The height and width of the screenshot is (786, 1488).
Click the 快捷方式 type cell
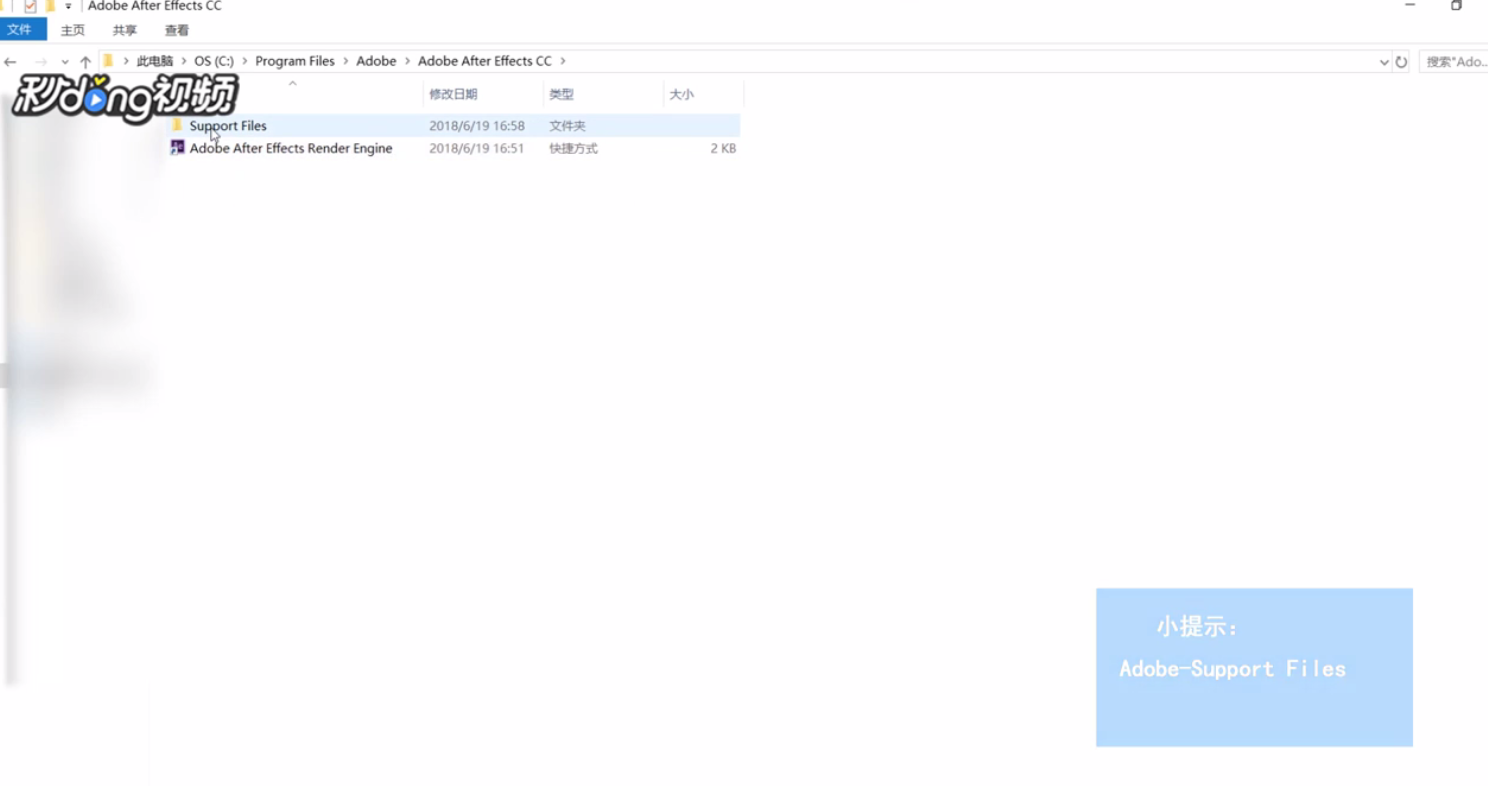click(x=573, y=148)
